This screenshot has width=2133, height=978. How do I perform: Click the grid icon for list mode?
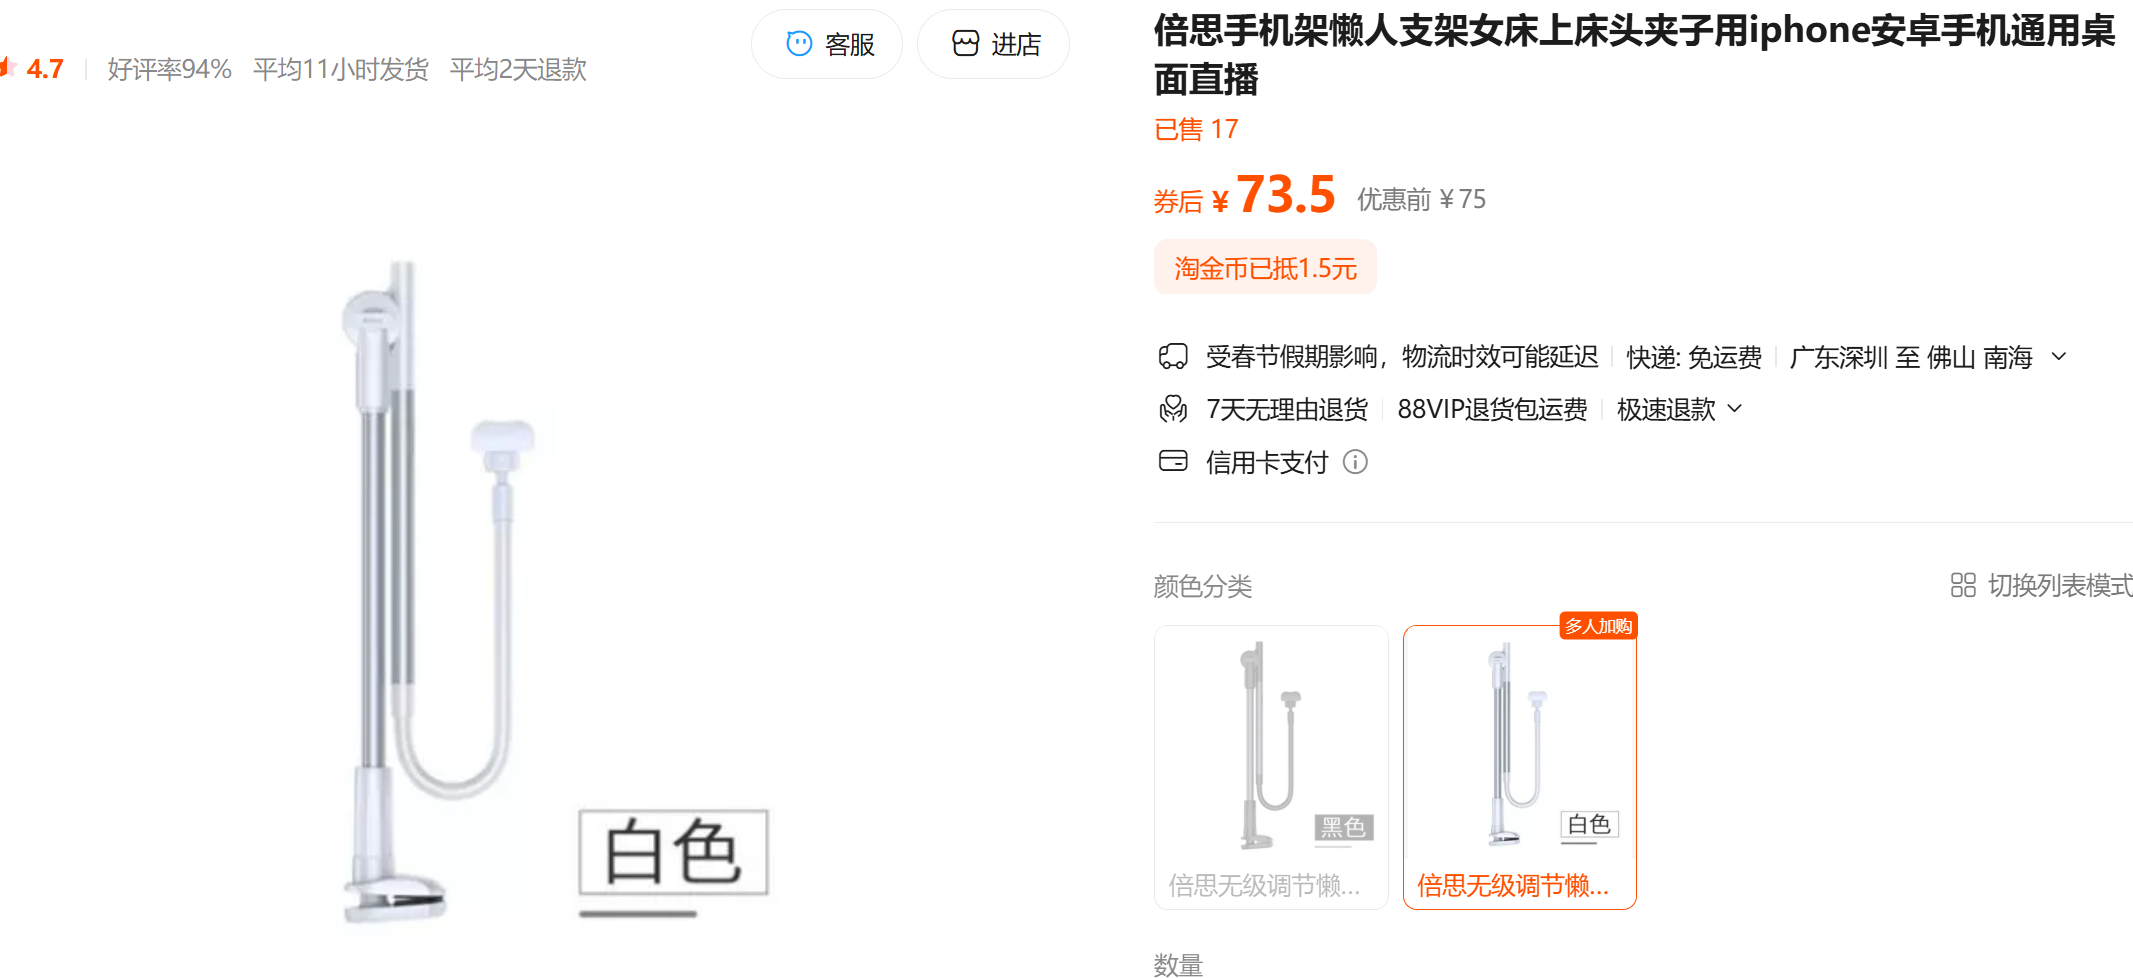tap(1963, 585)
